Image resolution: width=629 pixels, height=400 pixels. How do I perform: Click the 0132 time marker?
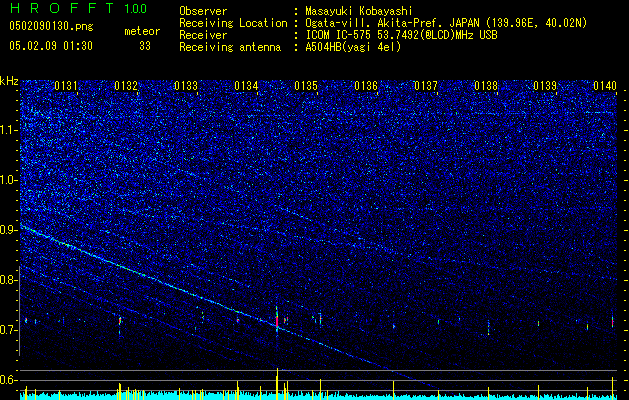coord(126,86)
